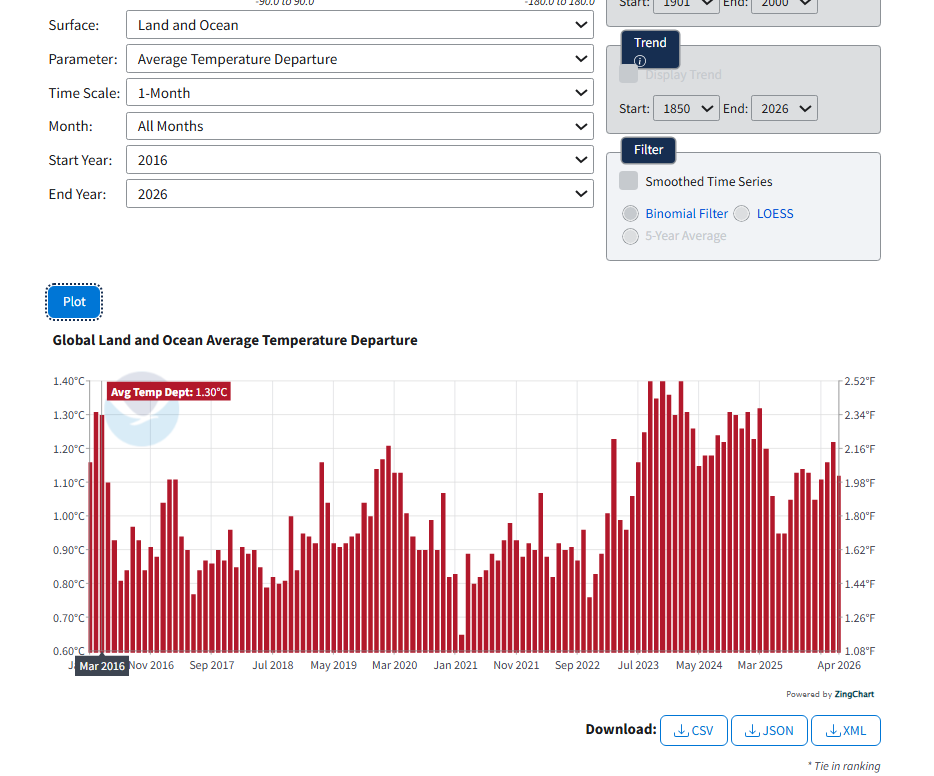
Task: Click the Tie in ranking footnote
Action: coord(844,766)
